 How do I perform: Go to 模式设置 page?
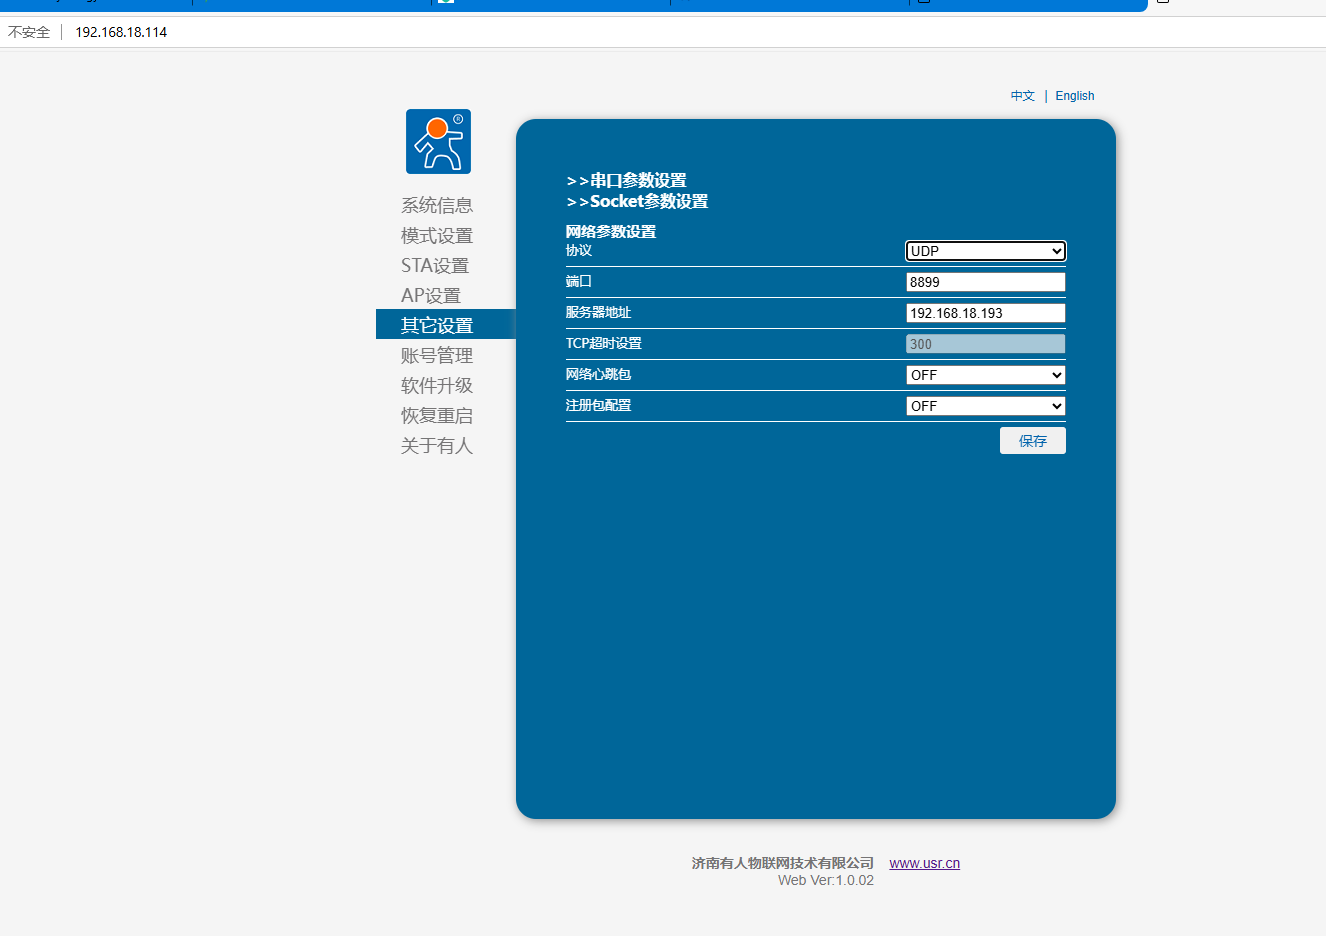[x=436, y=235]
